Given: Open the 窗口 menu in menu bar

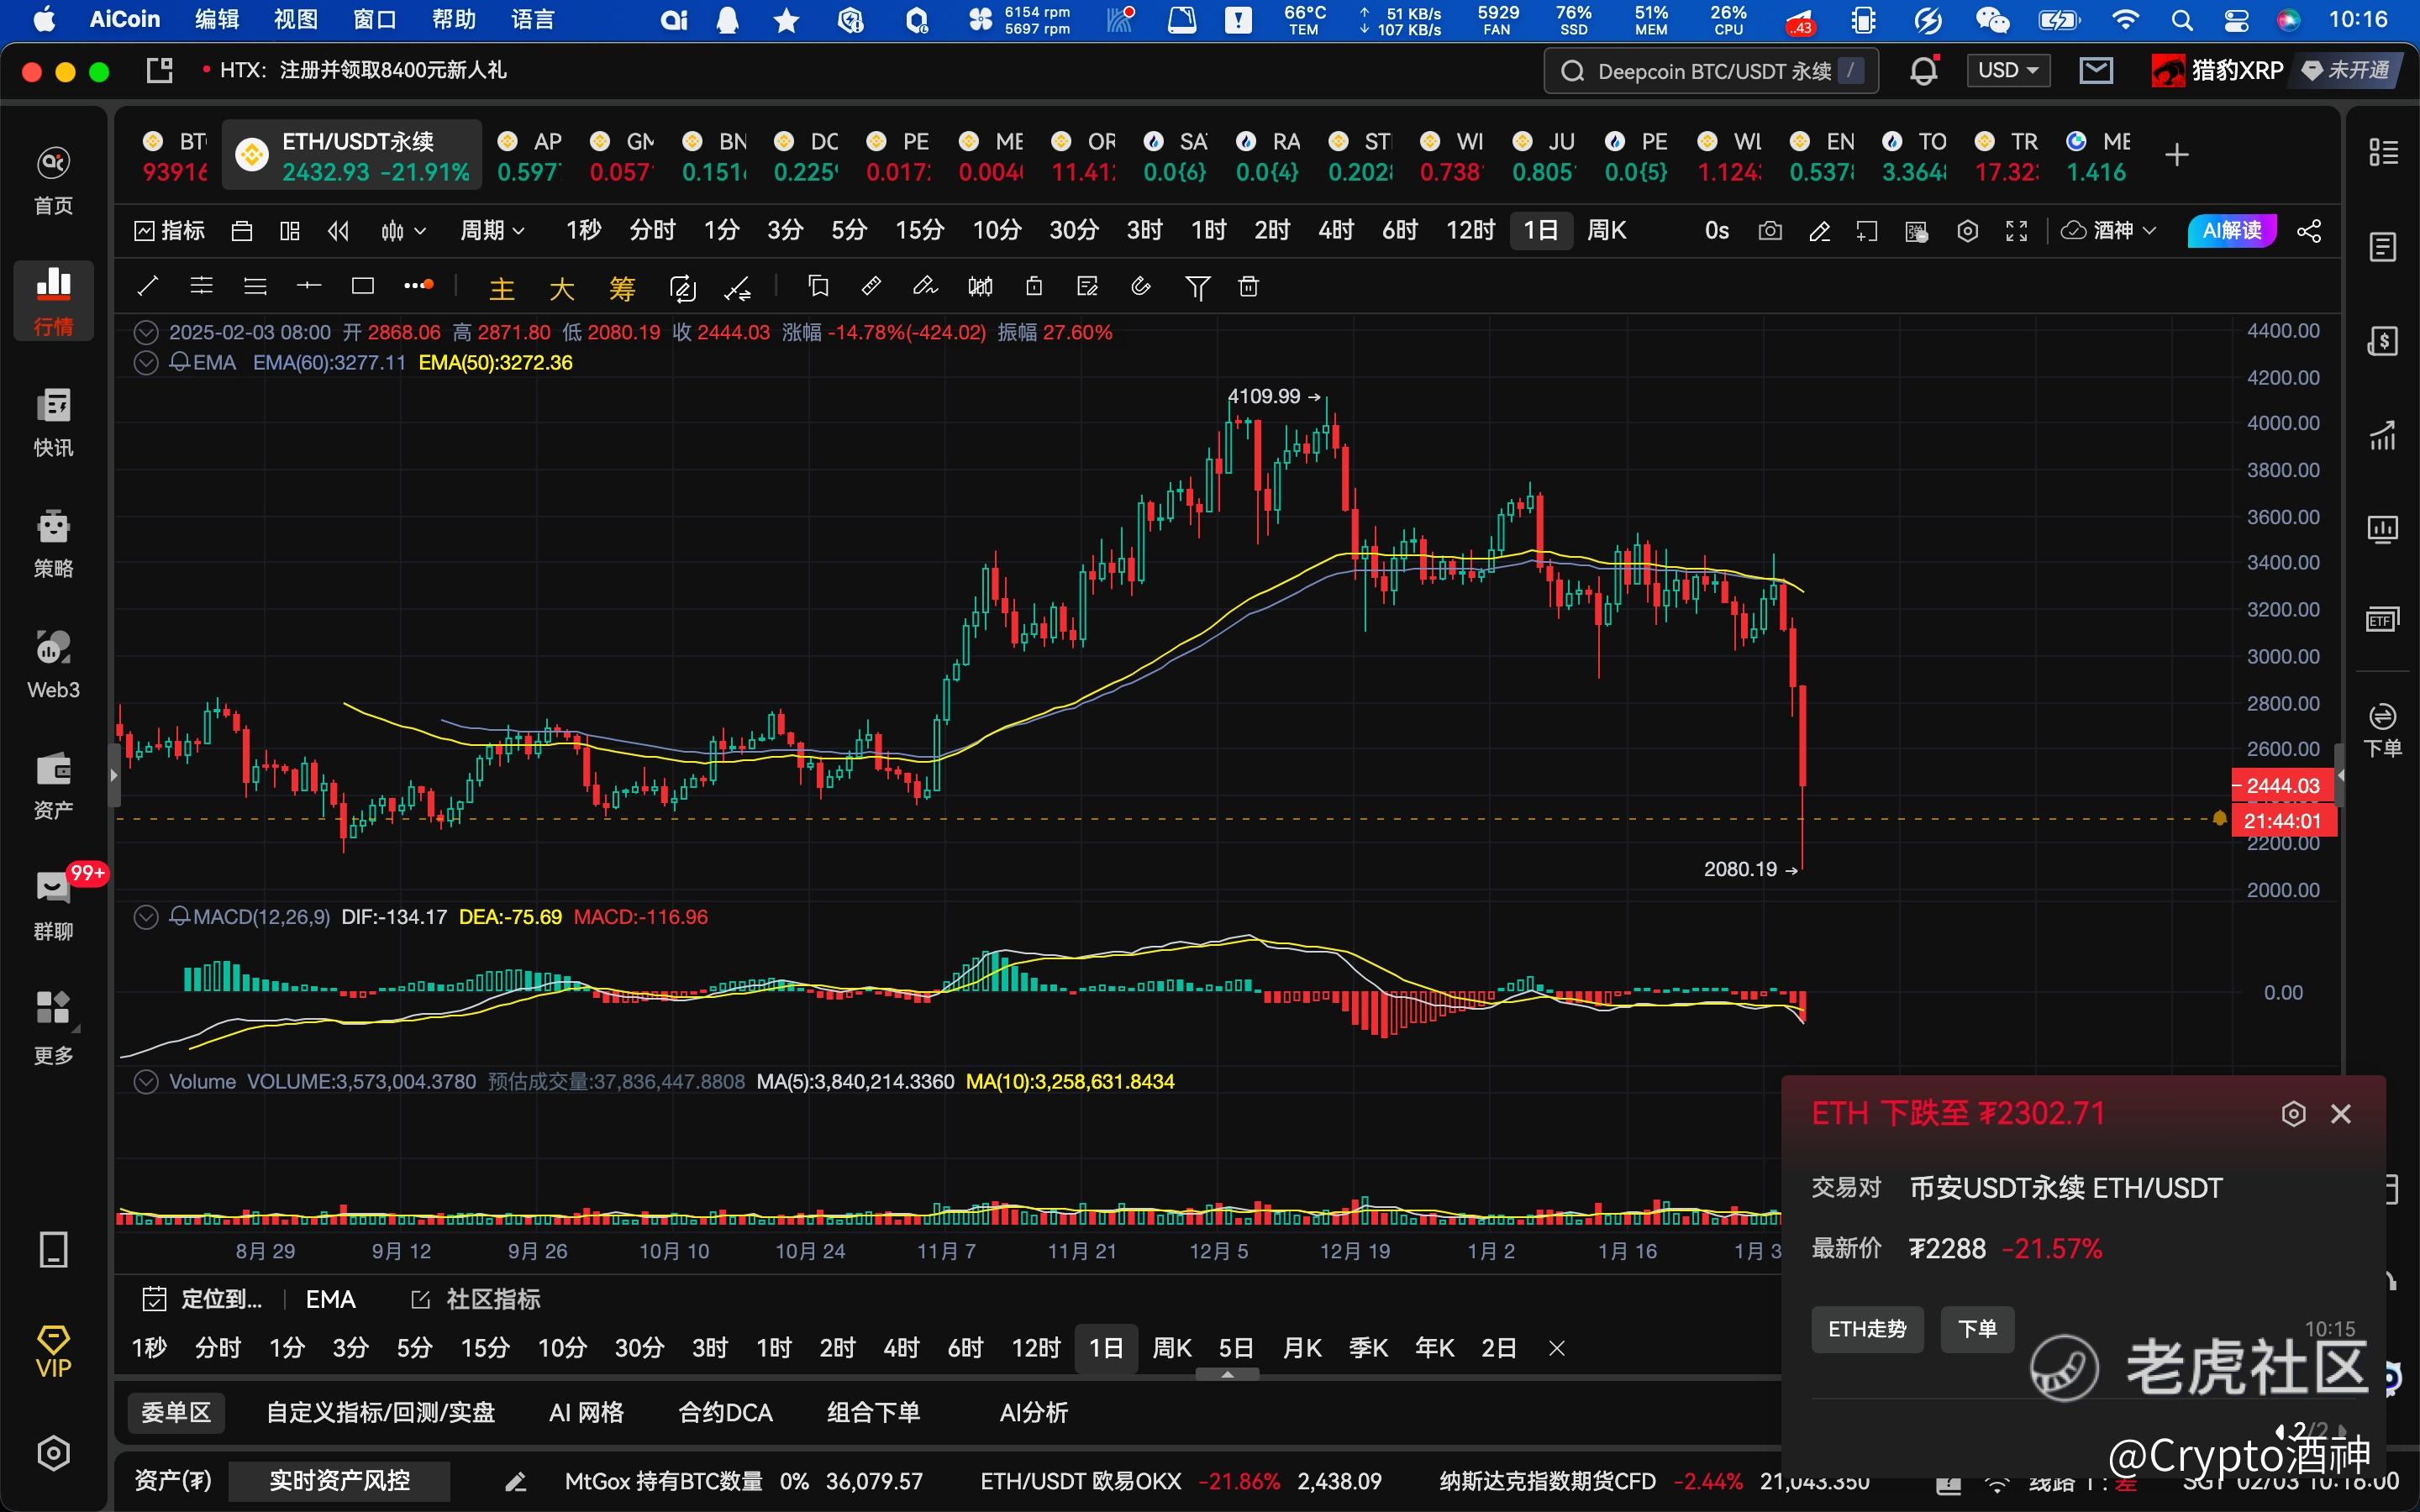Looking at the screenshot, I should click(x=374, y=19).
